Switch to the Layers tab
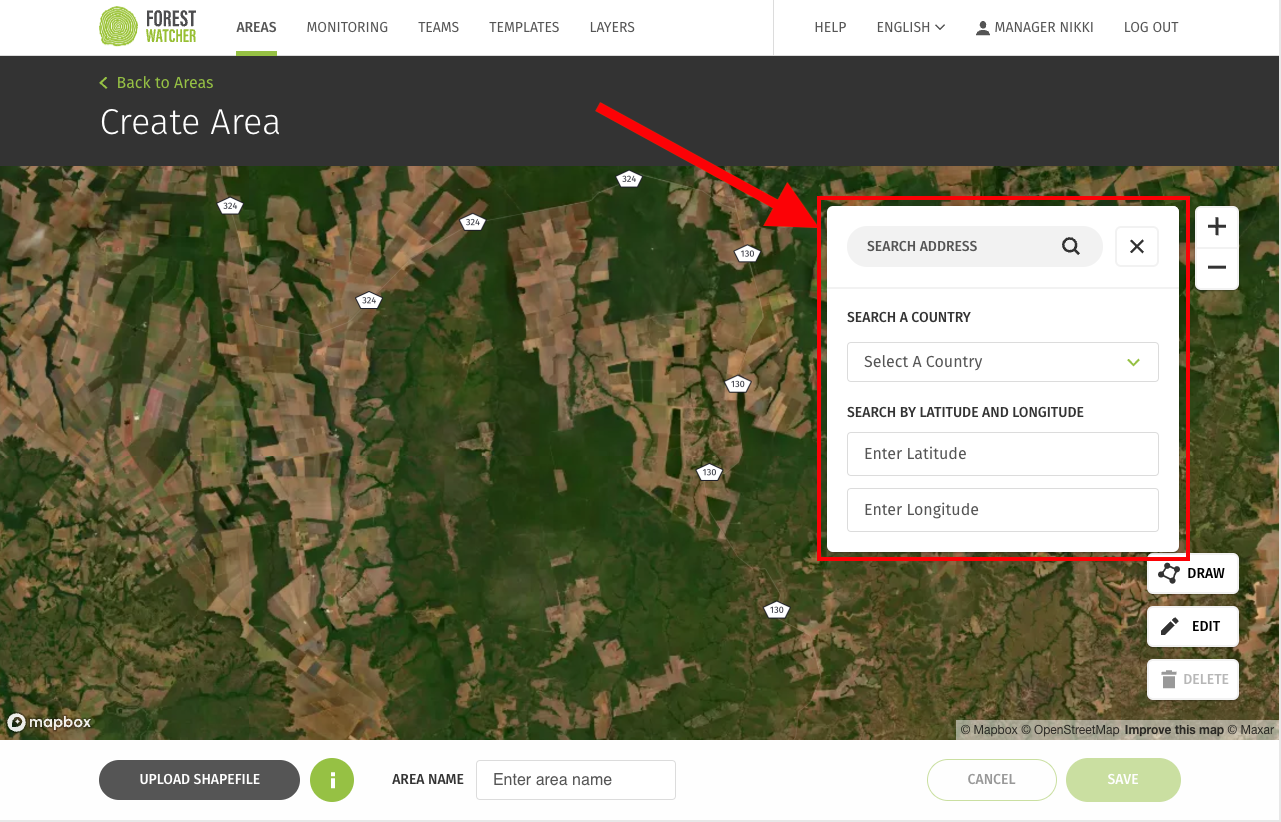Screen dimensions: 1281x822 tap(612, 27)
